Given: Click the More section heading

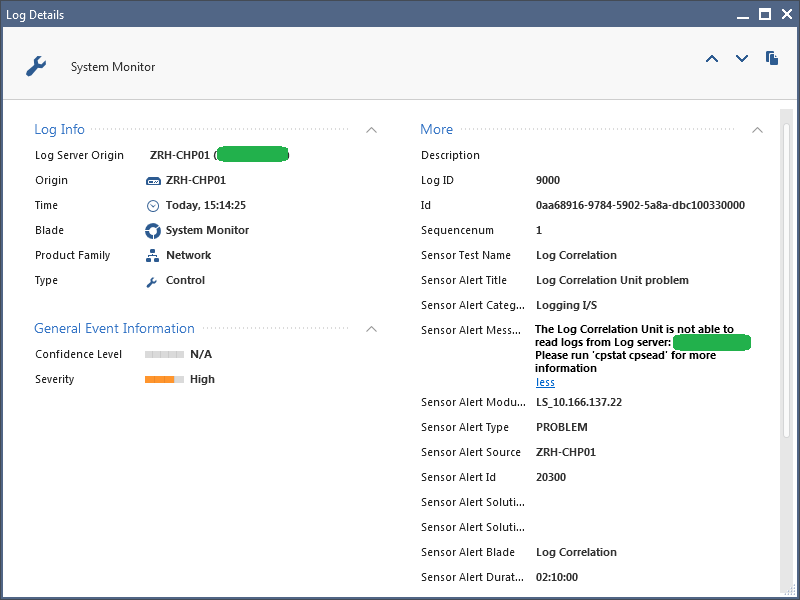Looking at the screenshot, I should pyautogui.click(x=437, y=130).
